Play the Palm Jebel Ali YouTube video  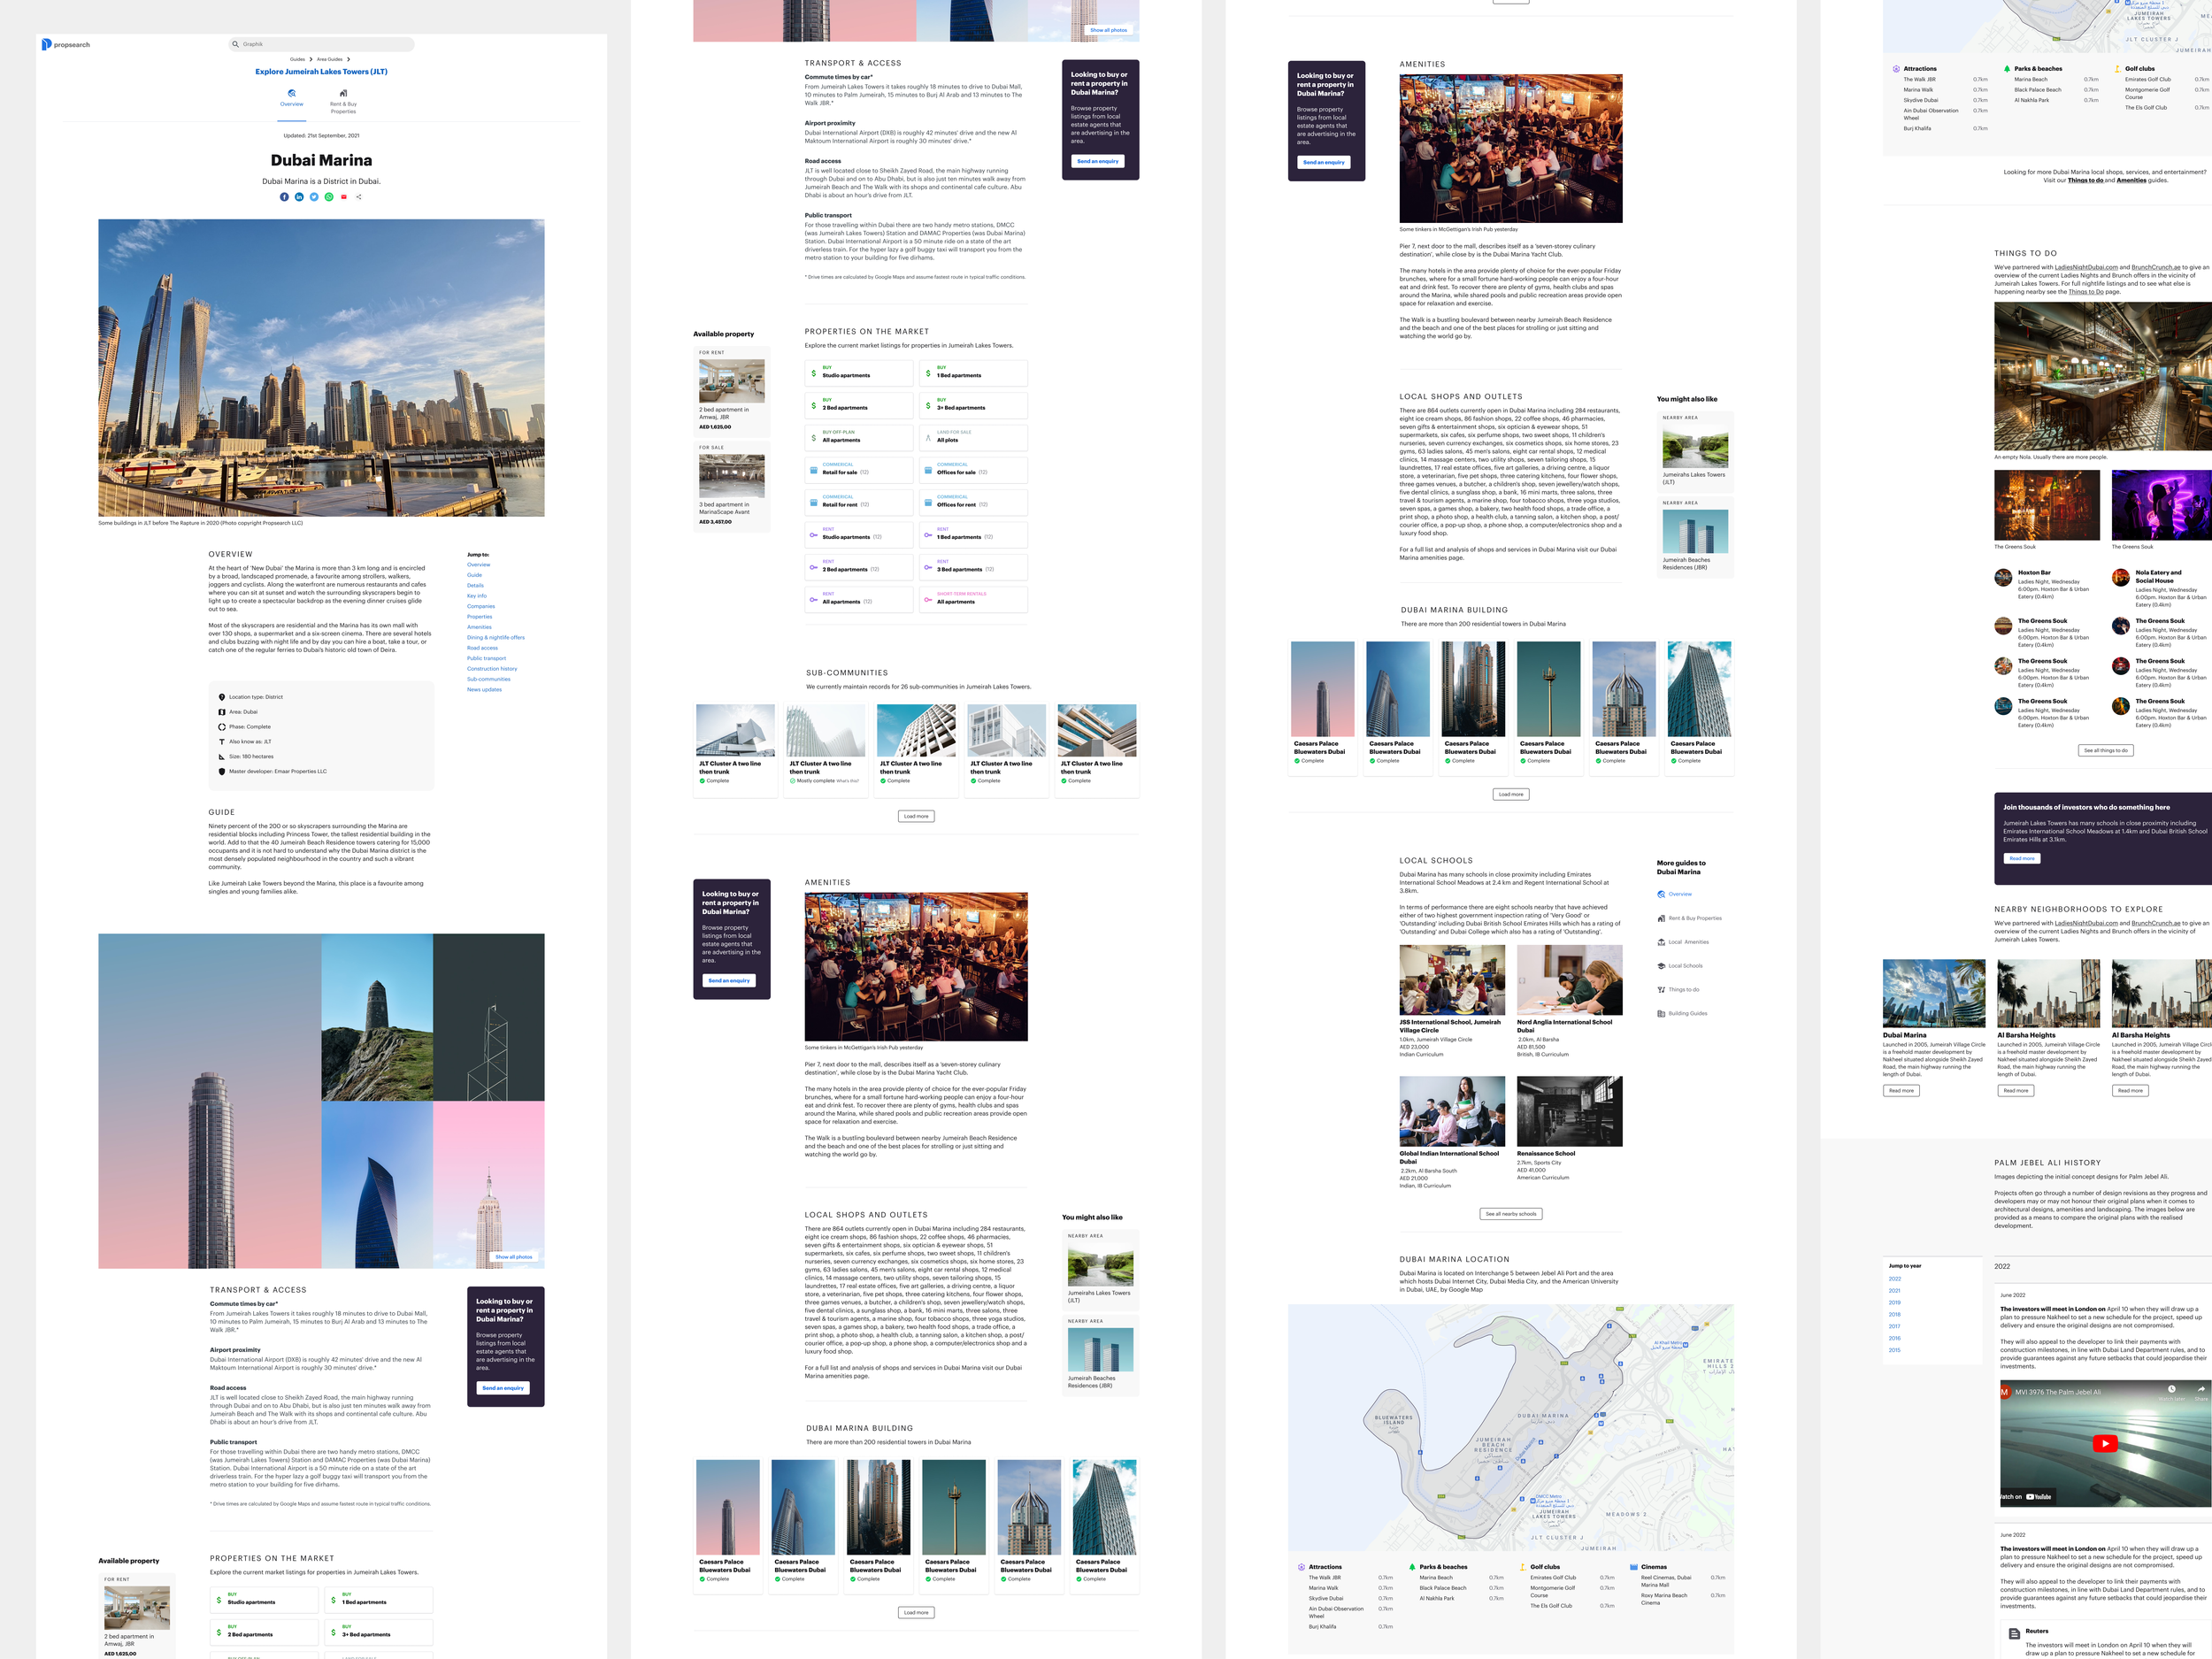pos(2104,1443)
